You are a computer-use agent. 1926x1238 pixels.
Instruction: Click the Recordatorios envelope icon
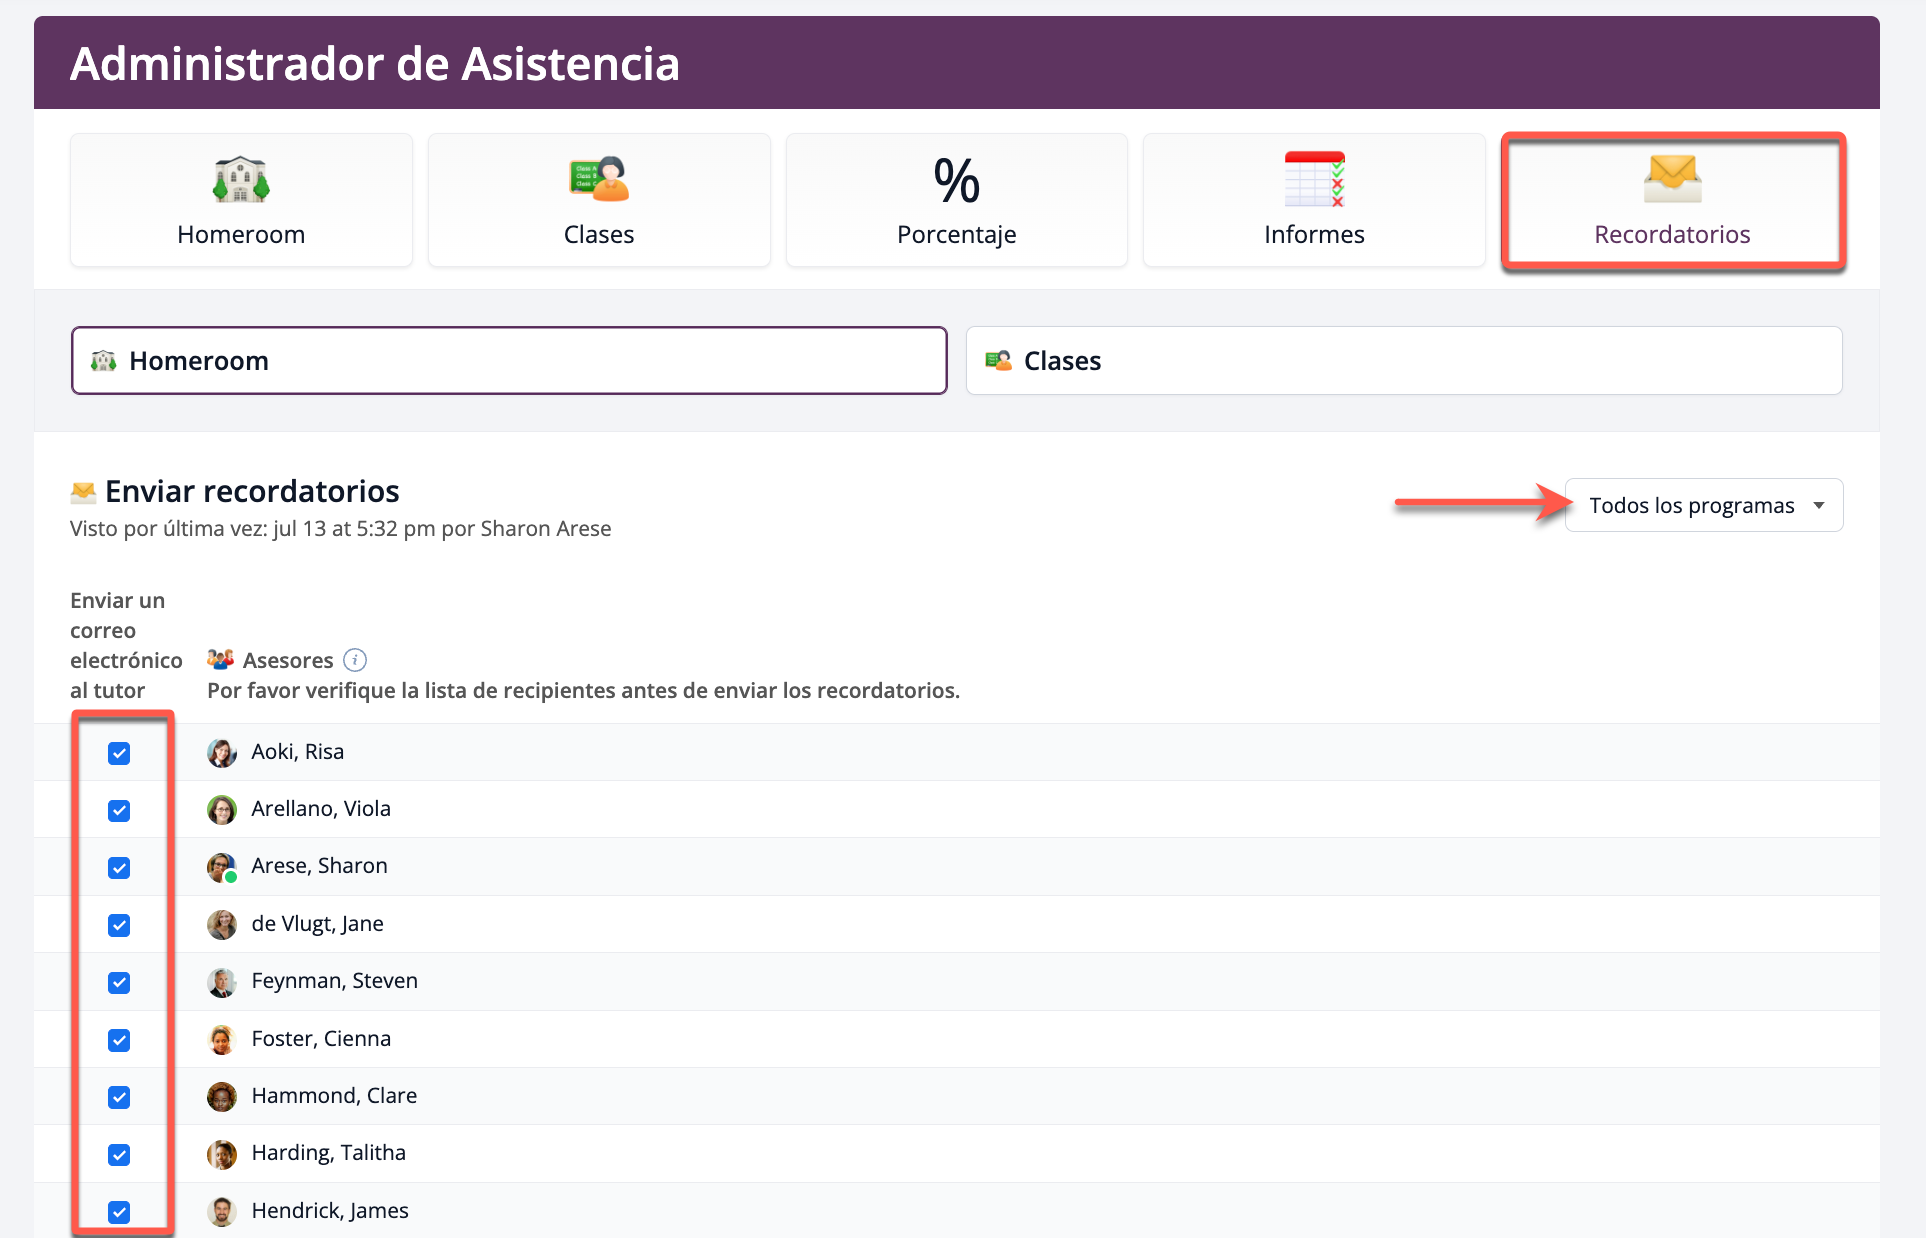[1672, 179]
